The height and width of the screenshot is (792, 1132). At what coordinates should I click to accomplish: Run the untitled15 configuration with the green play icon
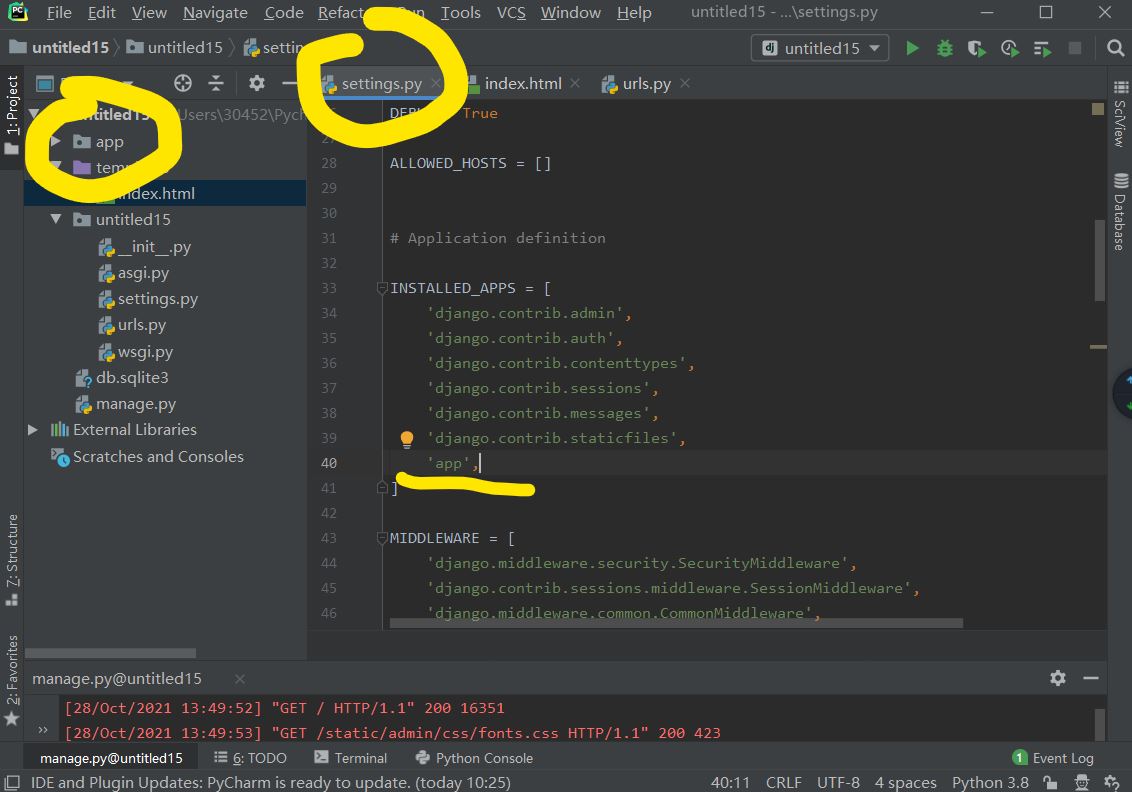tap(912, 48)
